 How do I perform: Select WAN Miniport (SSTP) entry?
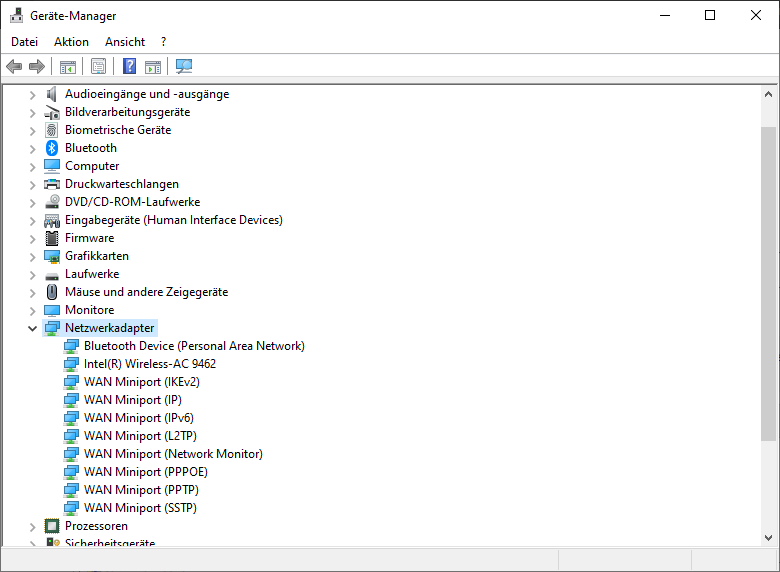click(140, 507)
